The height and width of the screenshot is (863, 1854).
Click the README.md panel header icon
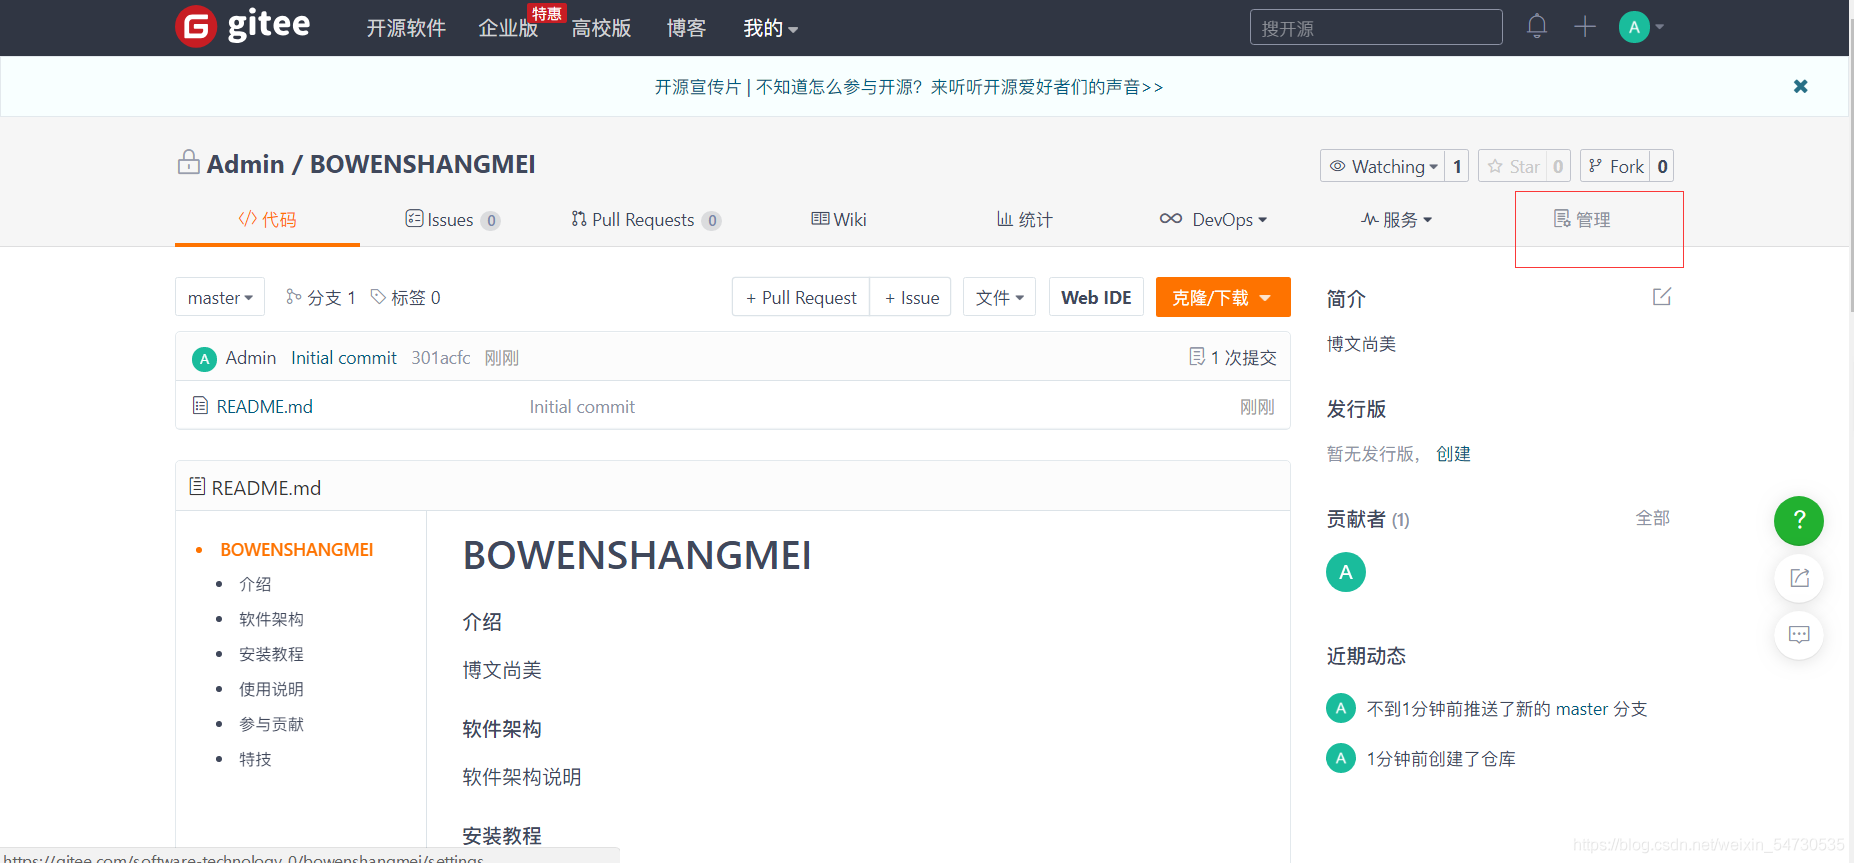(x=197, y=486)
